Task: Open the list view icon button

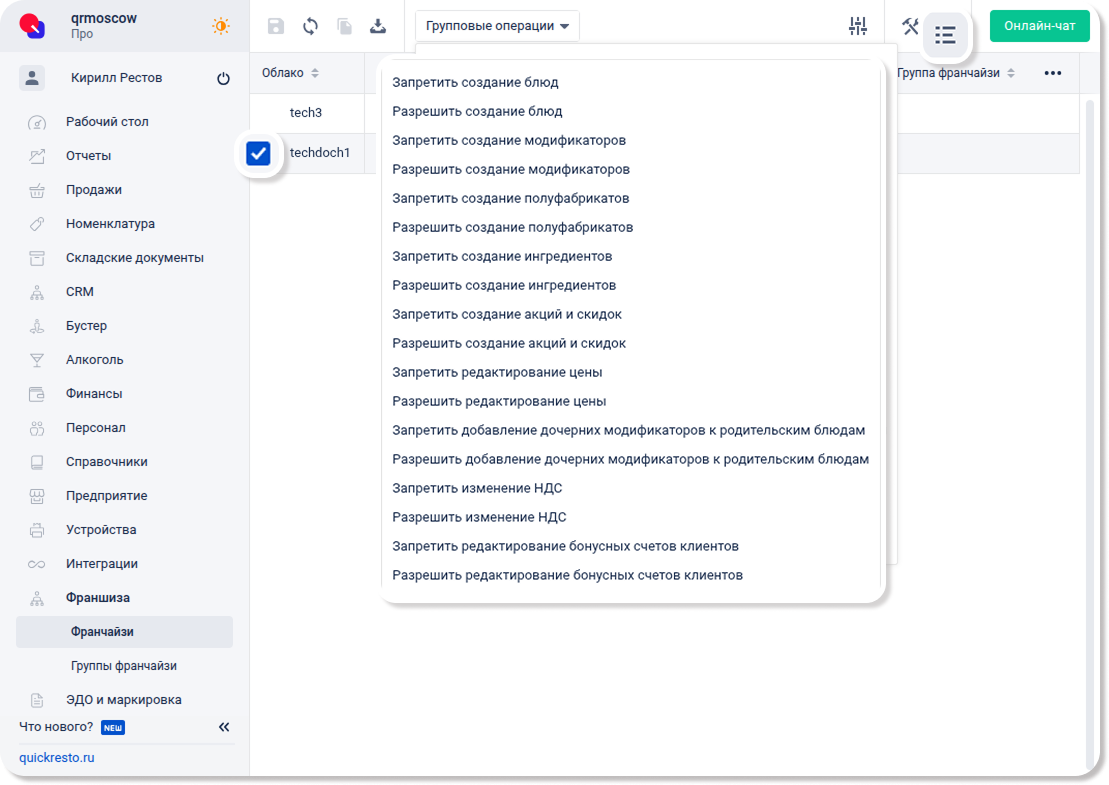Action: click(945, 36)
